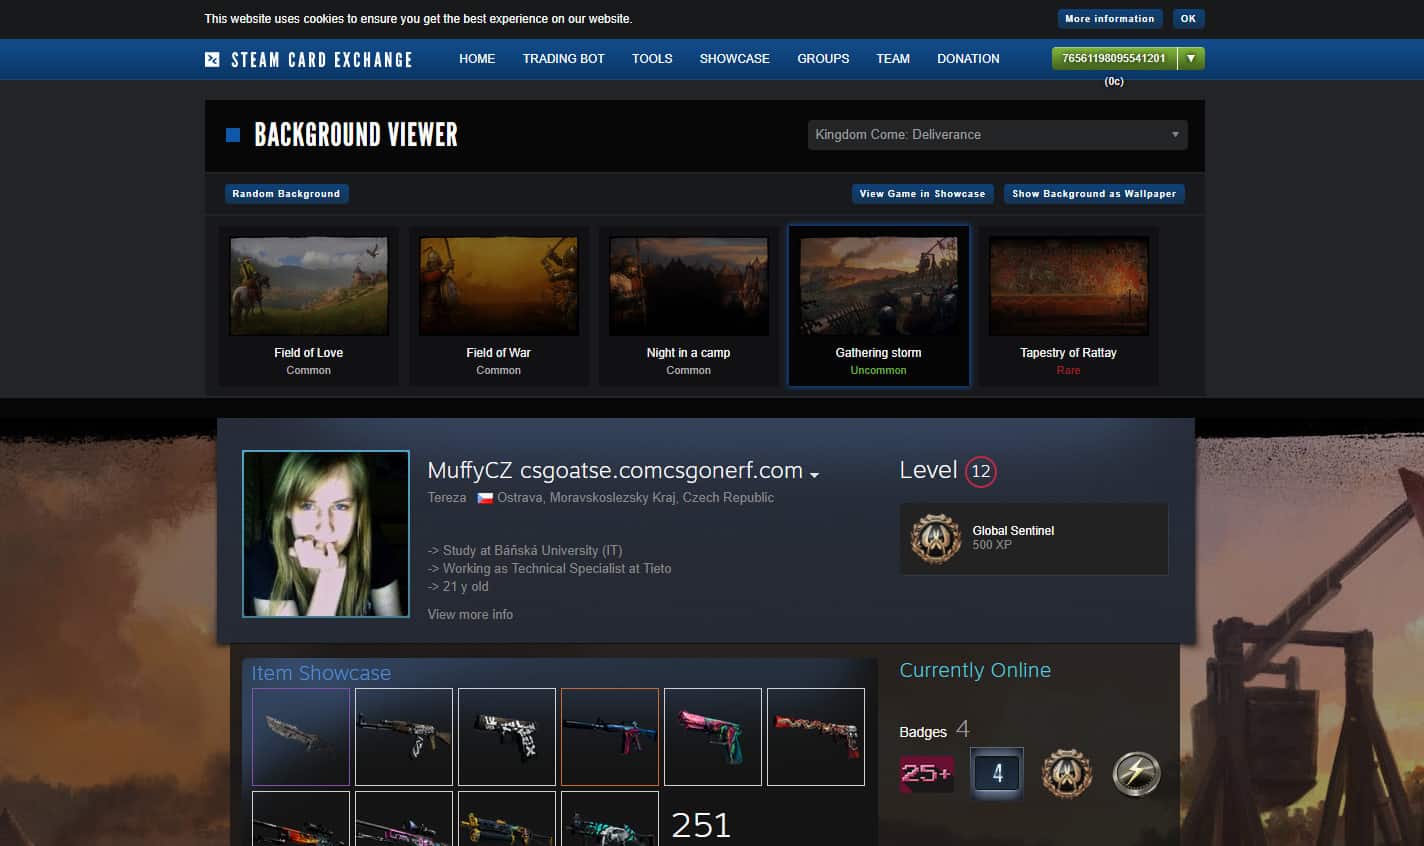The width and height of the screenshot is (1424, 846).
Task: Open the Global Sentinel badge icon
Action: coord(936,538)
